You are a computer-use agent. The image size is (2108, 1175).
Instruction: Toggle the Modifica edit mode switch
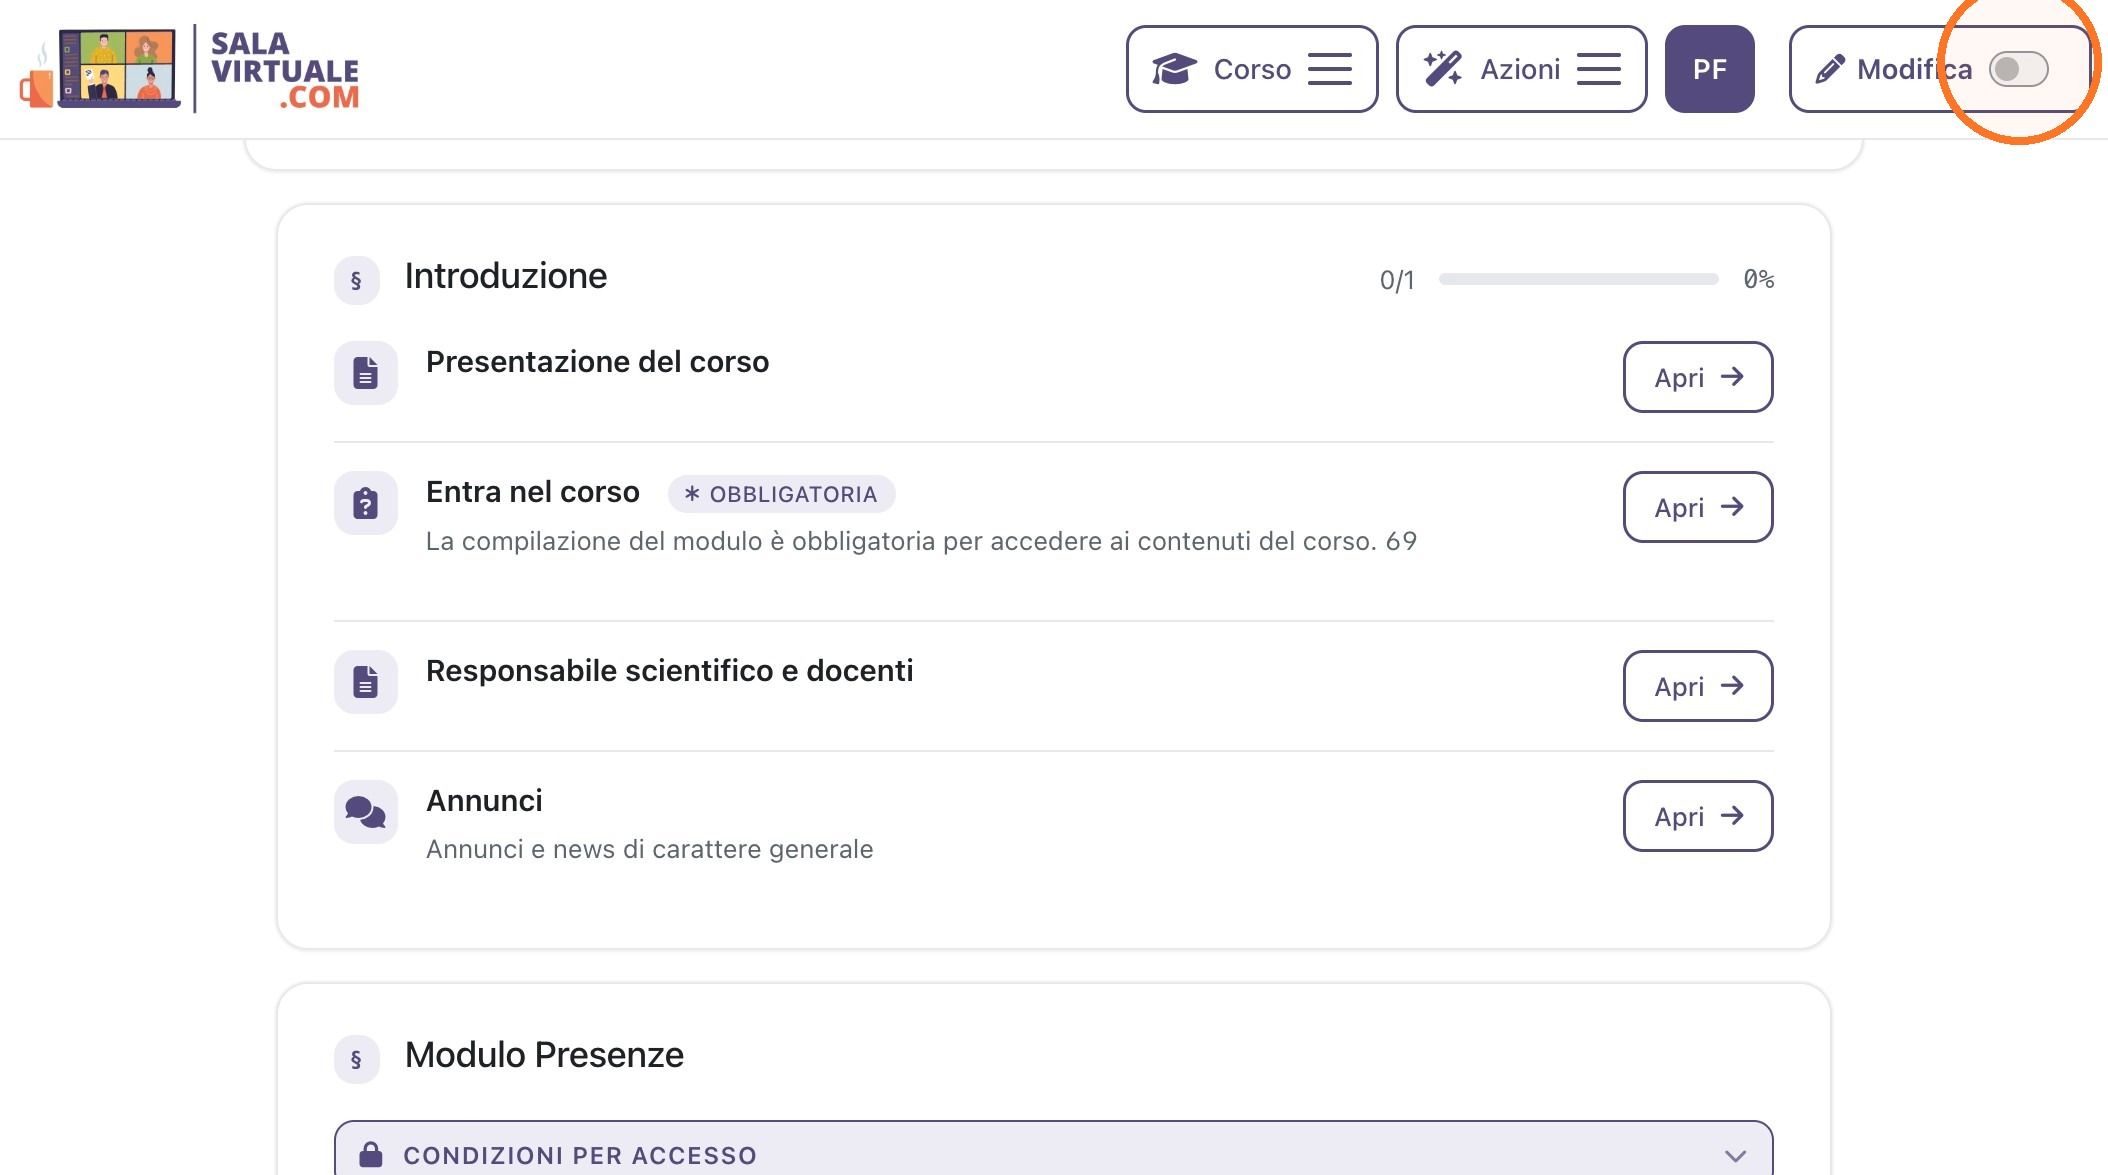(2018, 69)
